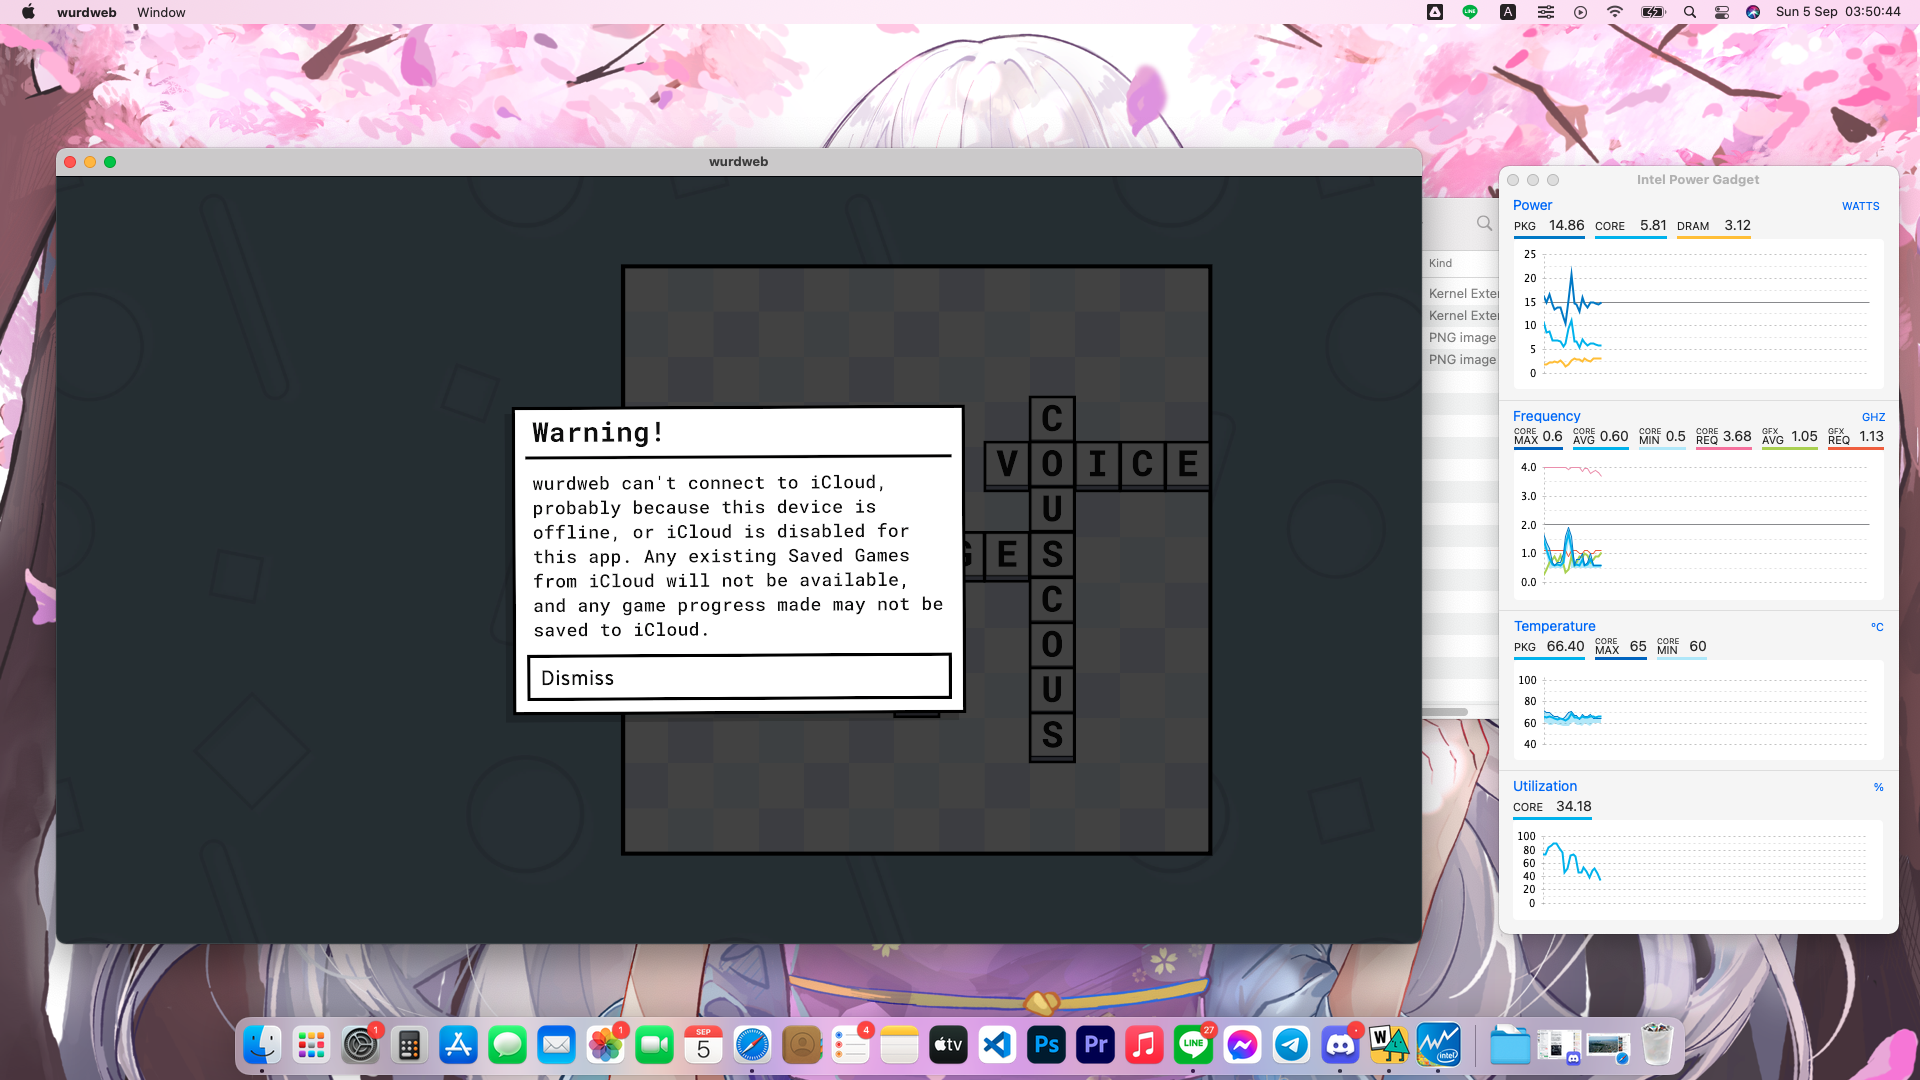
Task: Open Calendar showing Sep 5 in Dock
Action: (x=703, y=1045)
